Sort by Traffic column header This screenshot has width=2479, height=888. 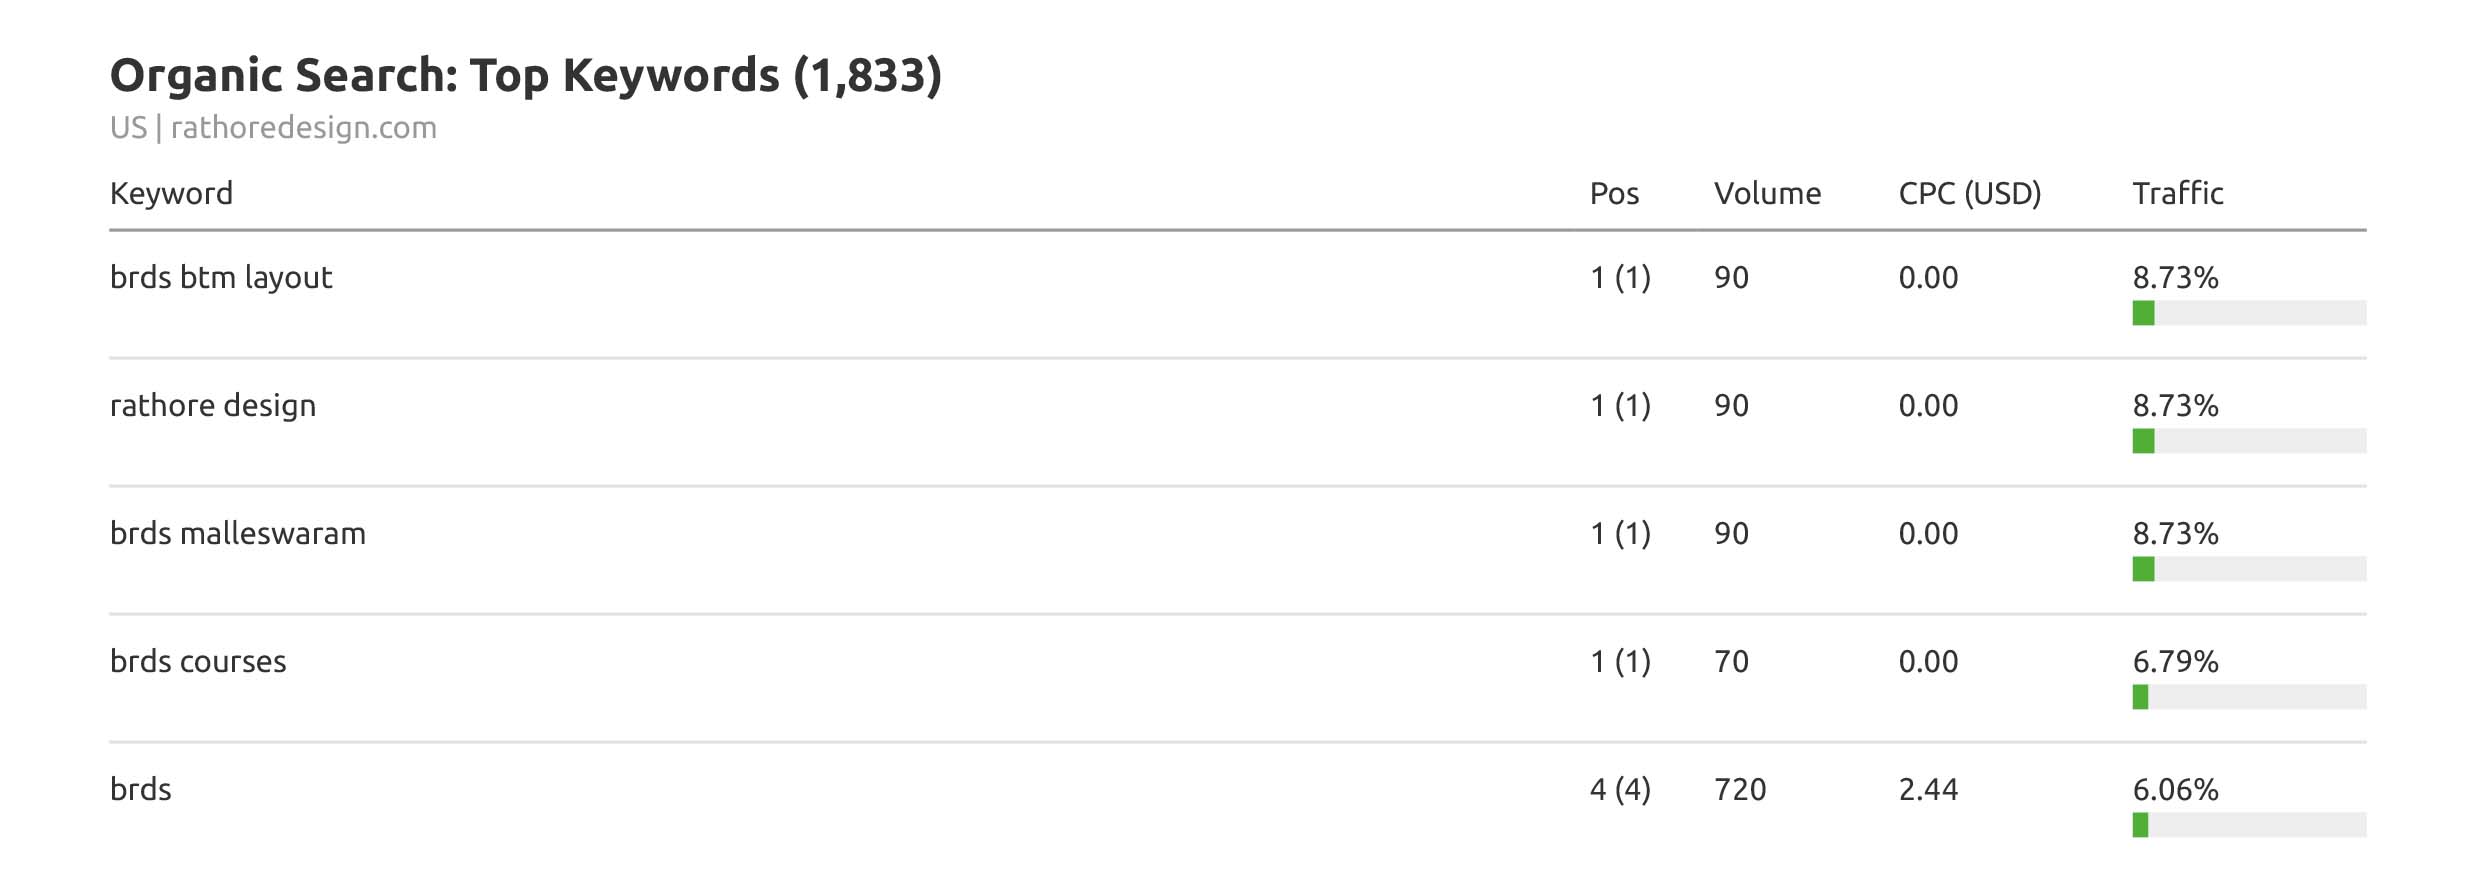pyautogui.click(x=2177, y=193)
